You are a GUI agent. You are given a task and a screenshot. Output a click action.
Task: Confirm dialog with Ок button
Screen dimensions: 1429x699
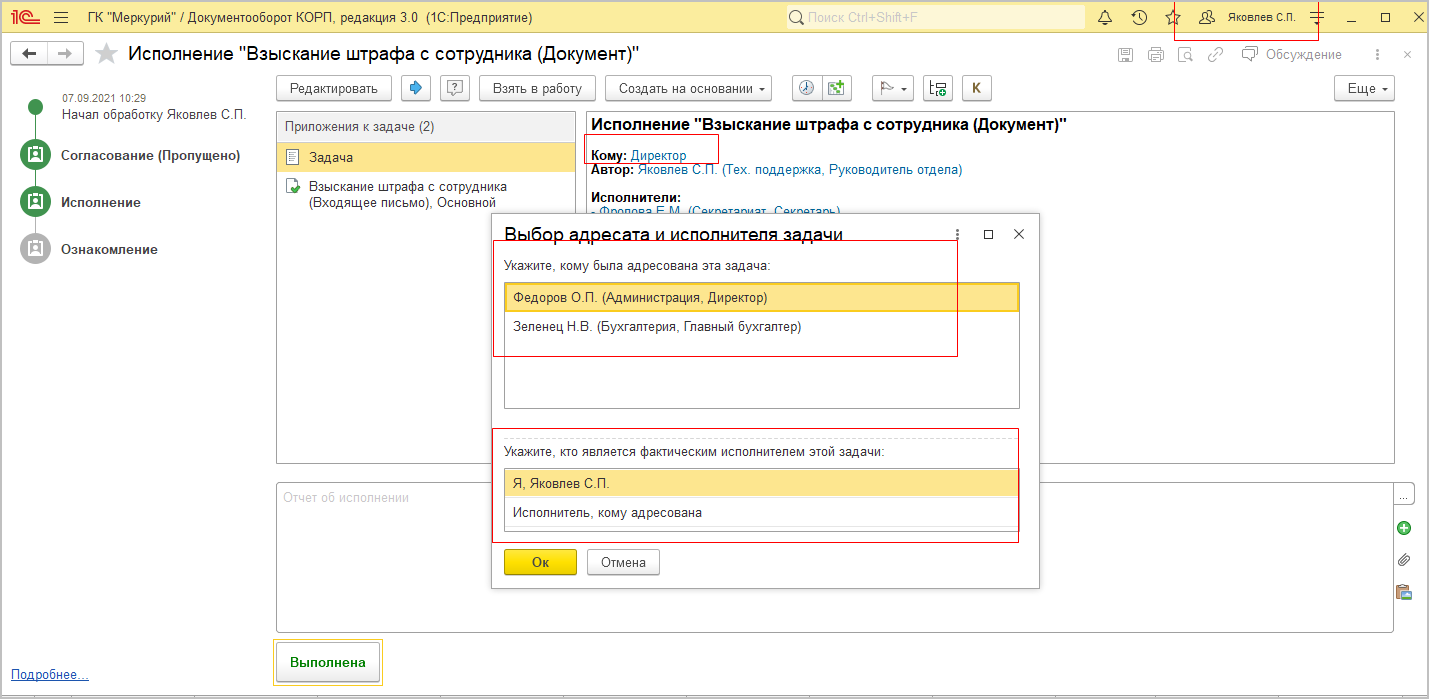540,562
